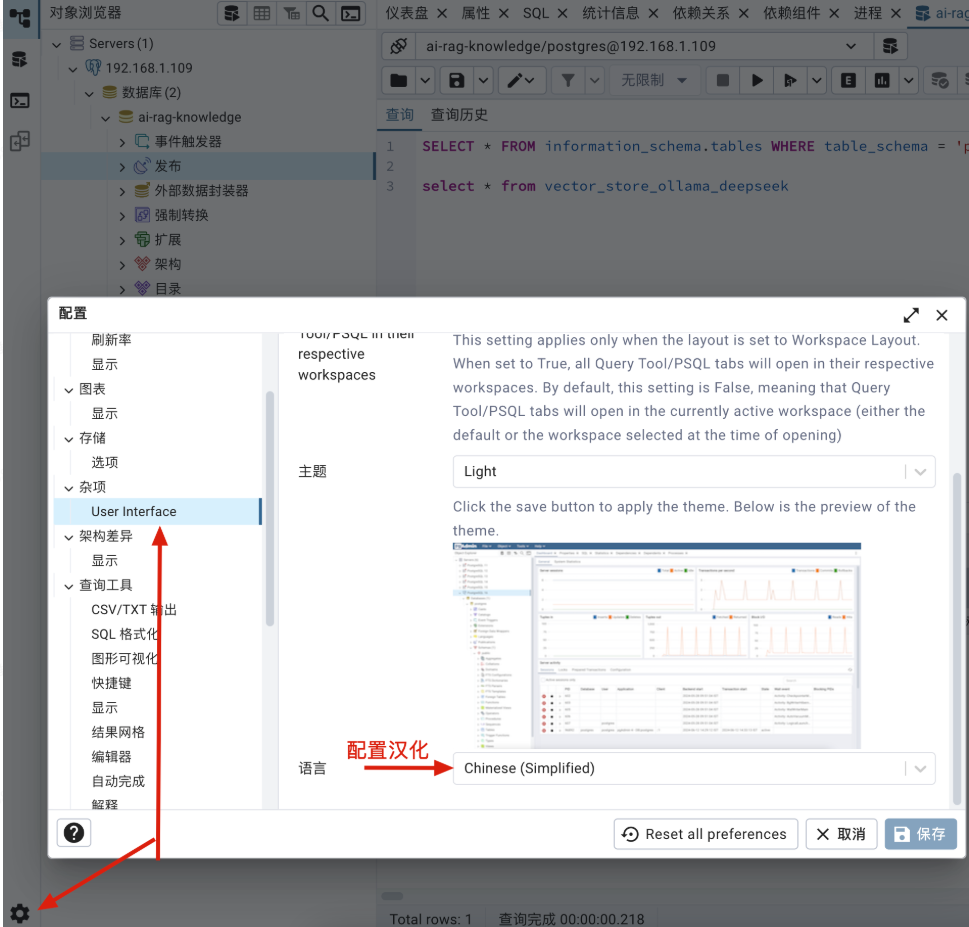Select 快捷键 under 查询工具

111,683
